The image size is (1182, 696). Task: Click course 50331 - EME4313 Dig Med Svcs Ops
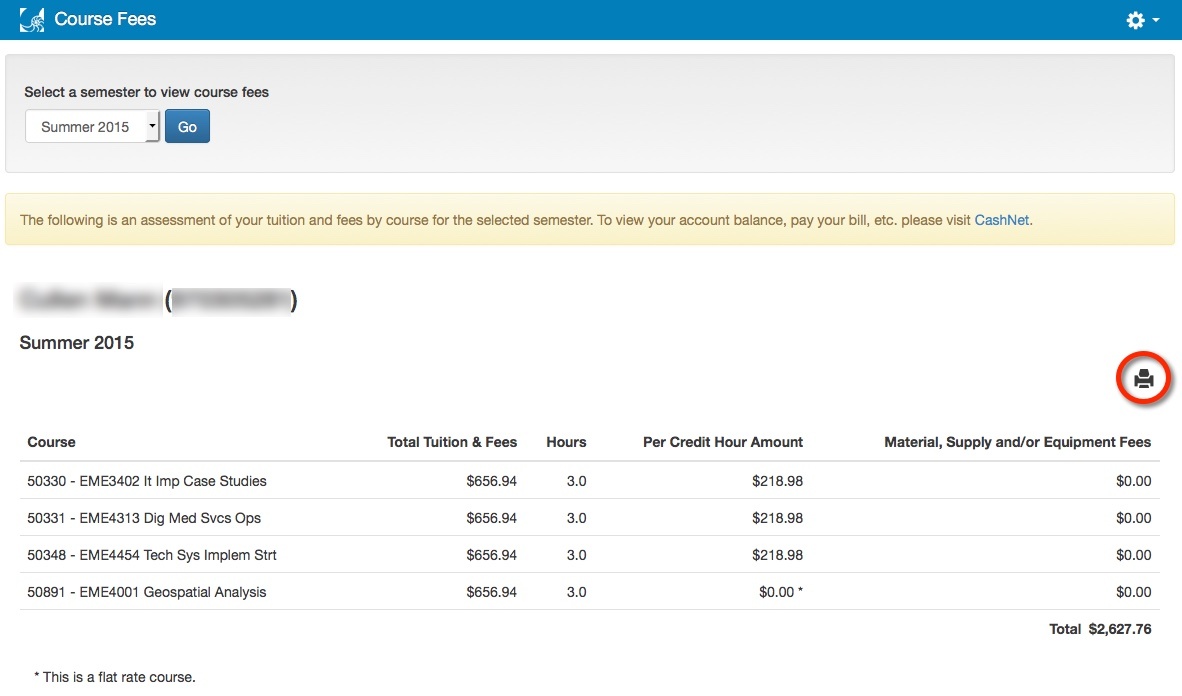click(x=144, y=518)
